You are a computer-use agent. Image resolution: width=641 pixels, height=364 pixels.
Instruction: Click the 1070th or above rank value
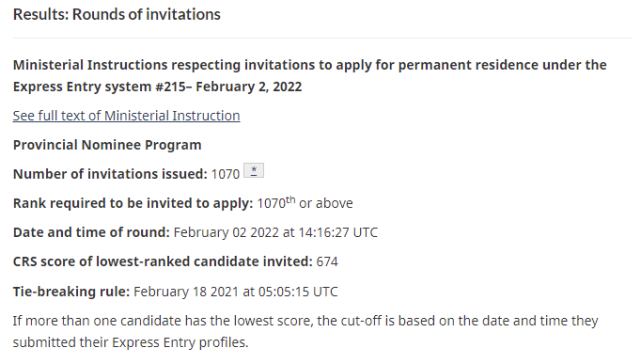(305, 203)
